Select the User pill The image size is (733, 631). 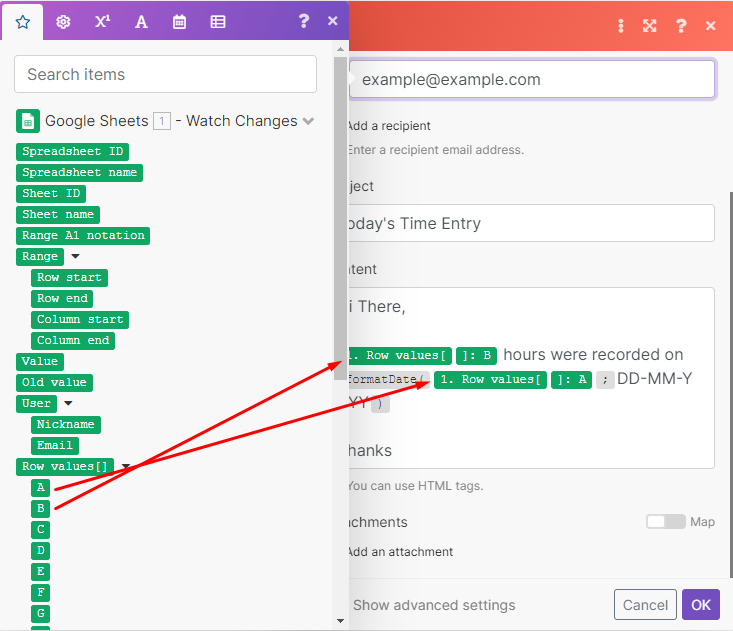[36, 404]
